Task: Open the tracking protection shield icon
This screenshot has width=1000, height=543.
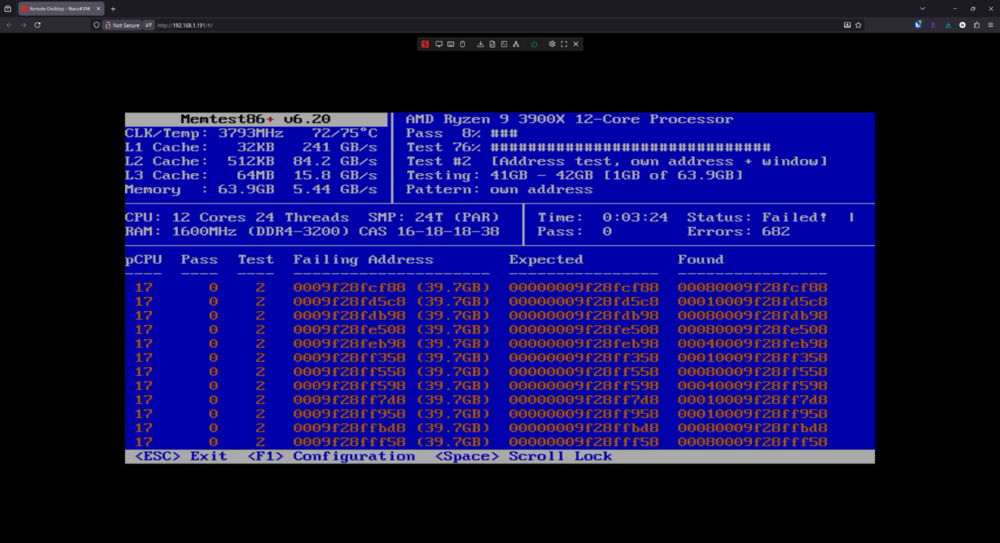Action: tap(96, 25)
